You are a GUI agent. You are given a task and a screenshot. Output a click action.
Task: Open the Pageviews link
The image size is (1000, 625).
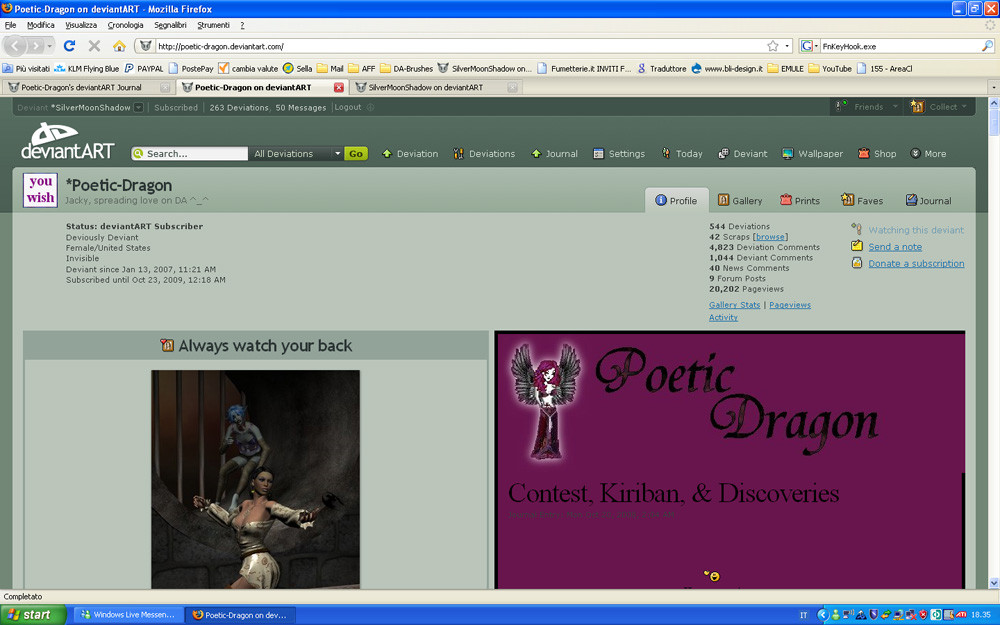point(790,305)
